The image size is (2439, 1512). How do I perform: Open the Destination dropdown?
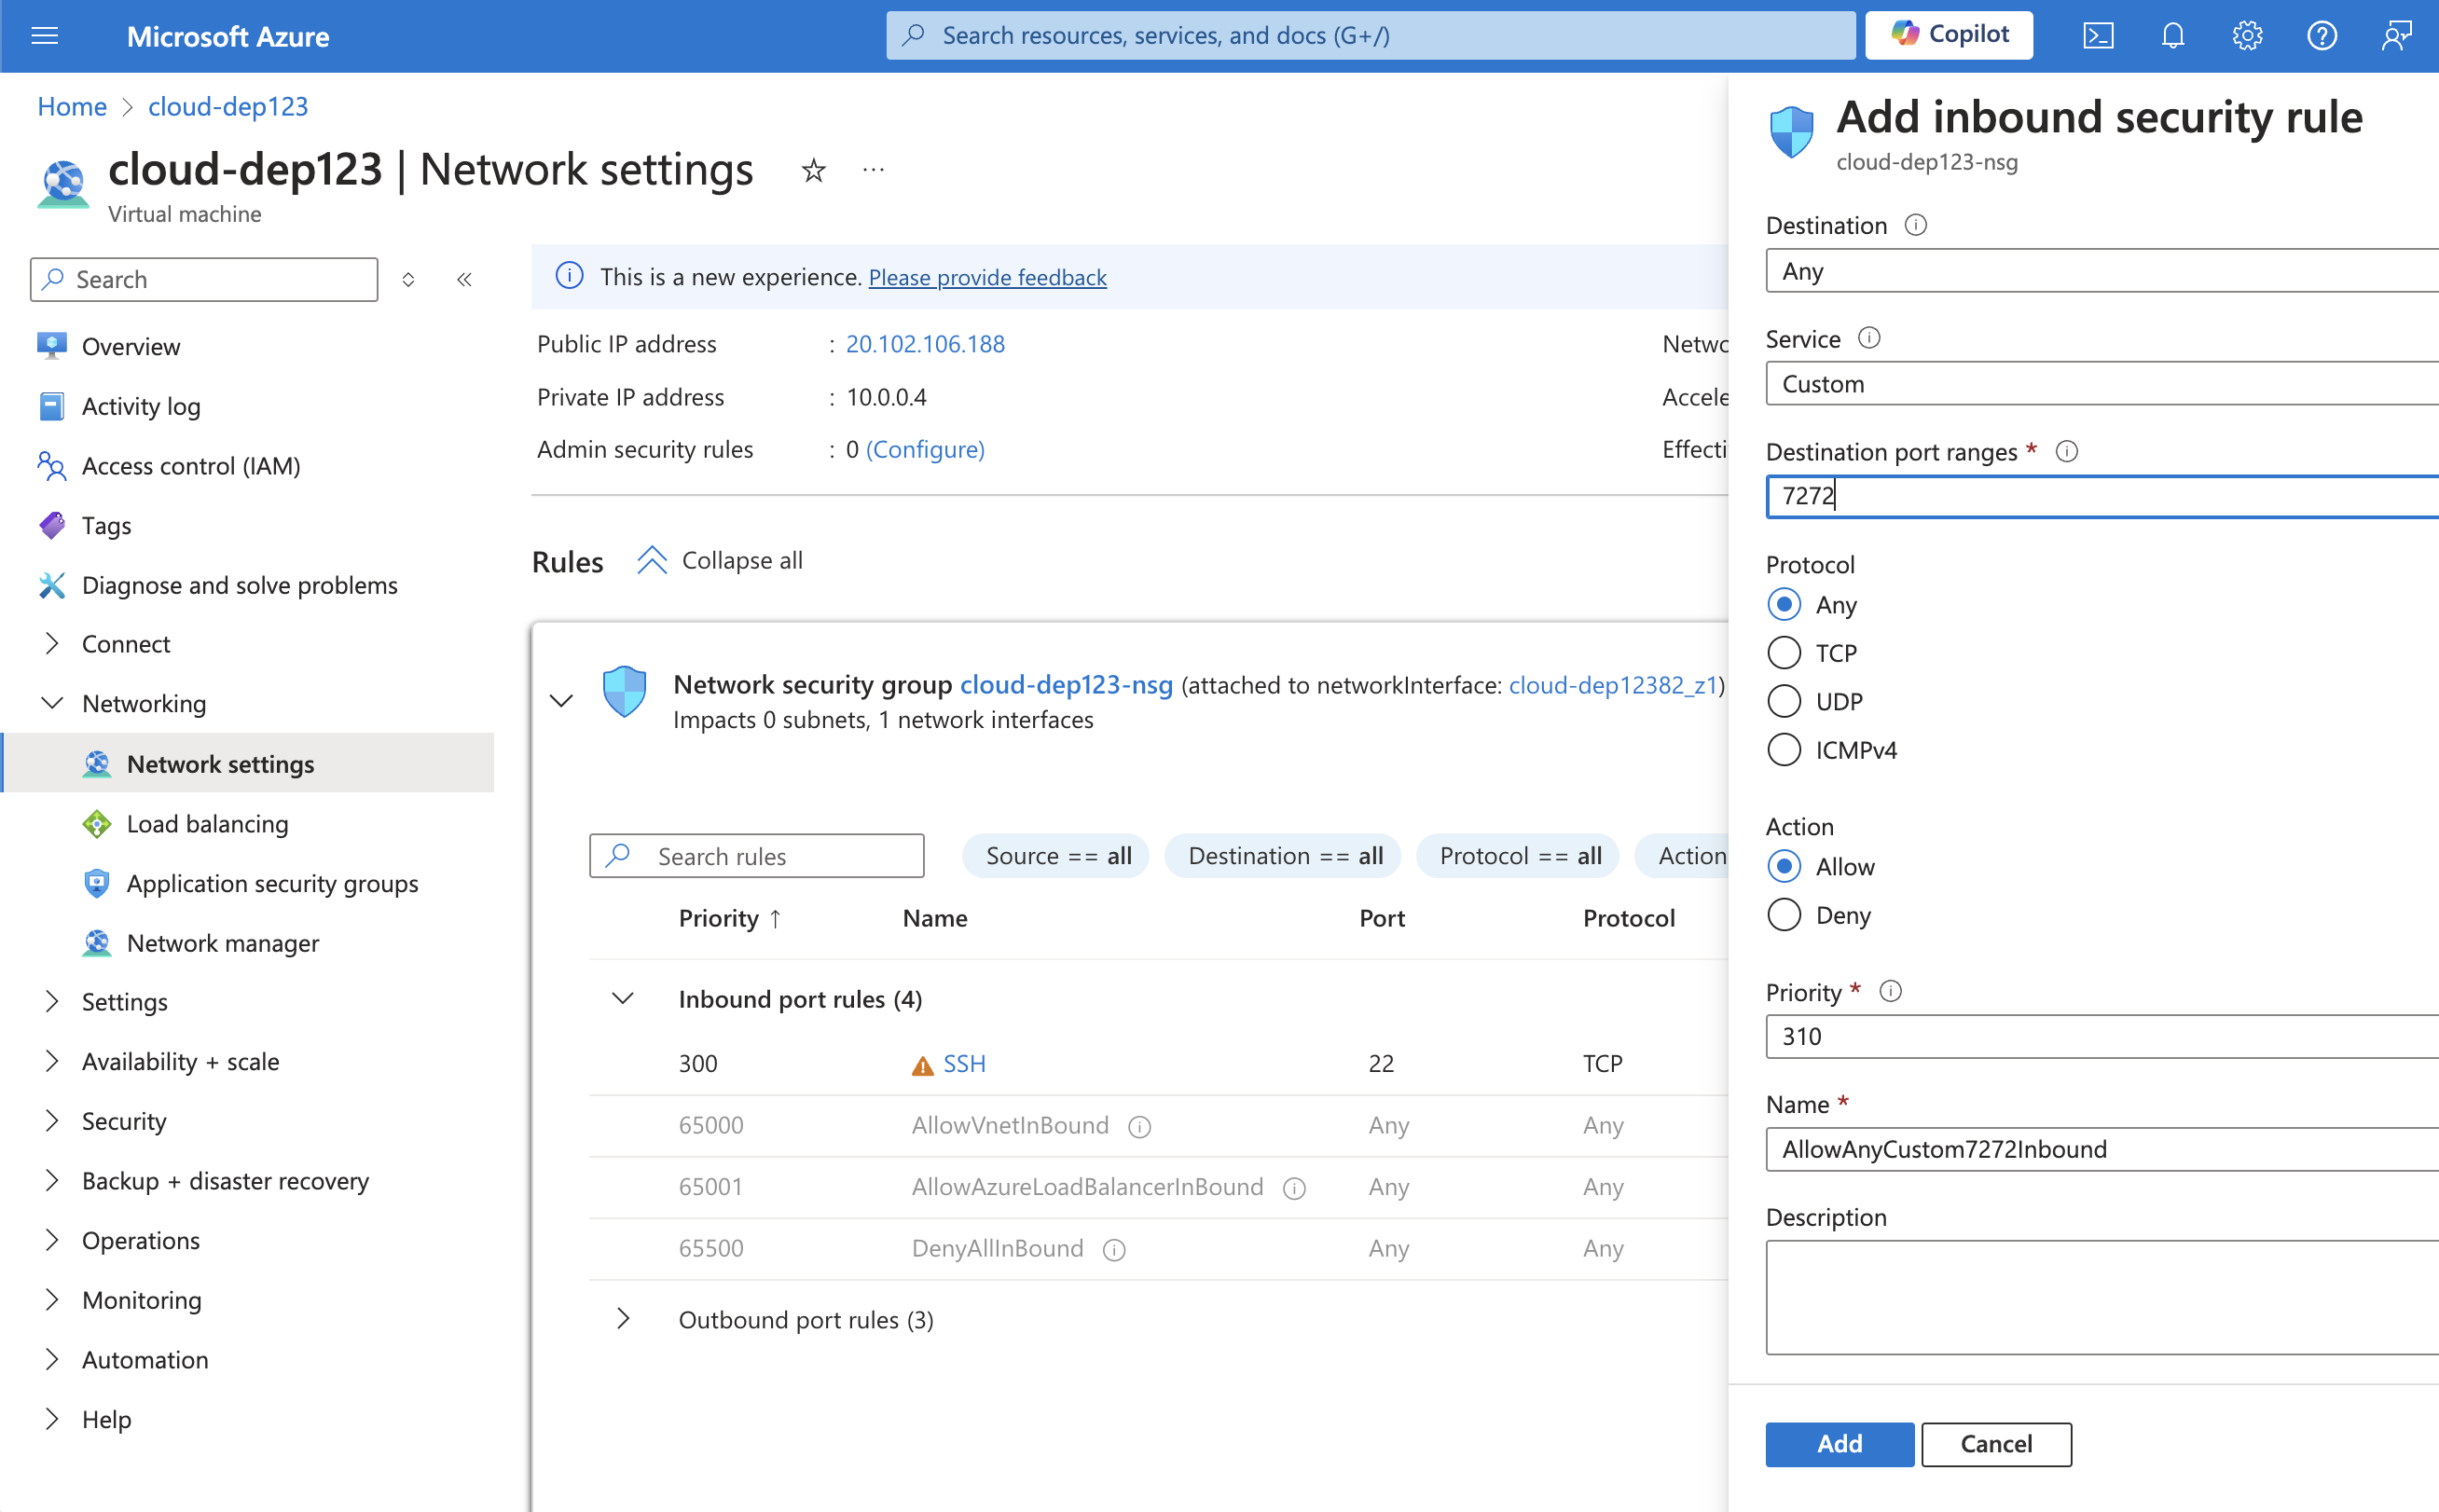(x=2102, y=271)
